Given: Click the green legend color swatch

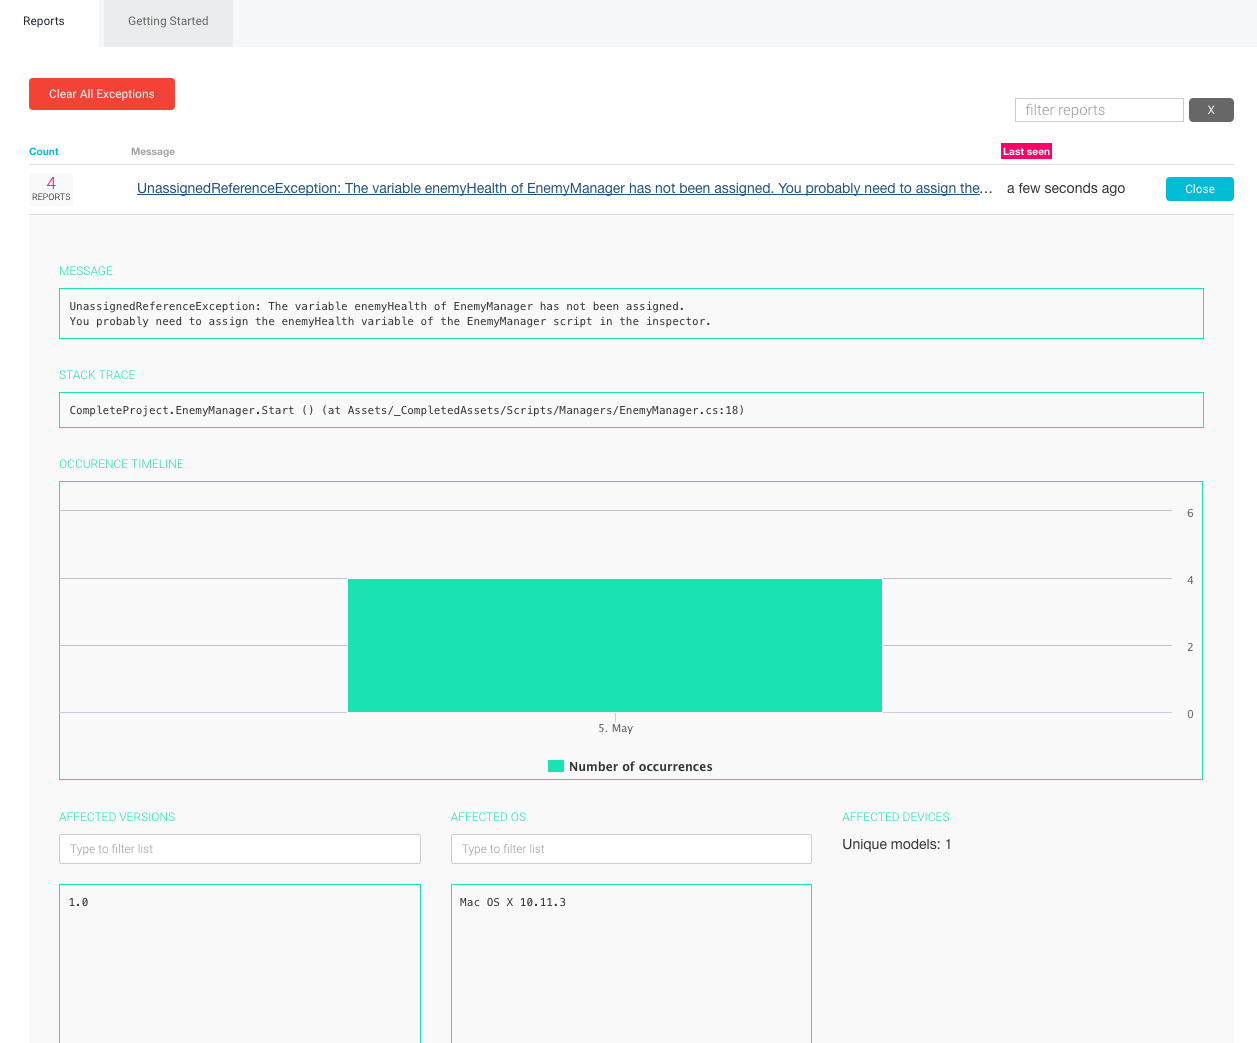Looking at the screenshot, I should click(x=556, y=767).
